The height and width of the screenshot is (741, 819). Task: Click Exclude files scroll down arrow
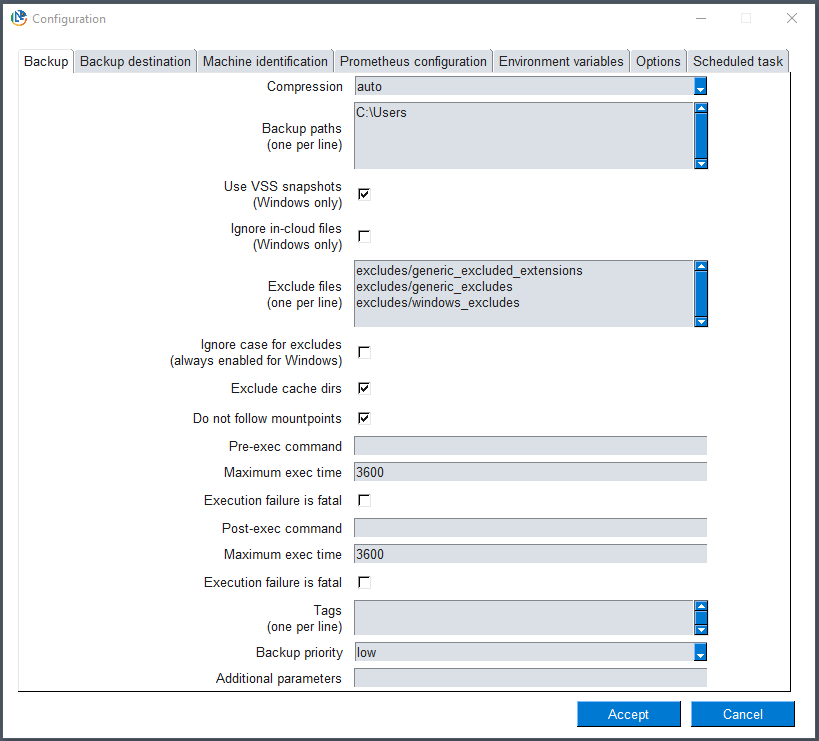[701, 322]
